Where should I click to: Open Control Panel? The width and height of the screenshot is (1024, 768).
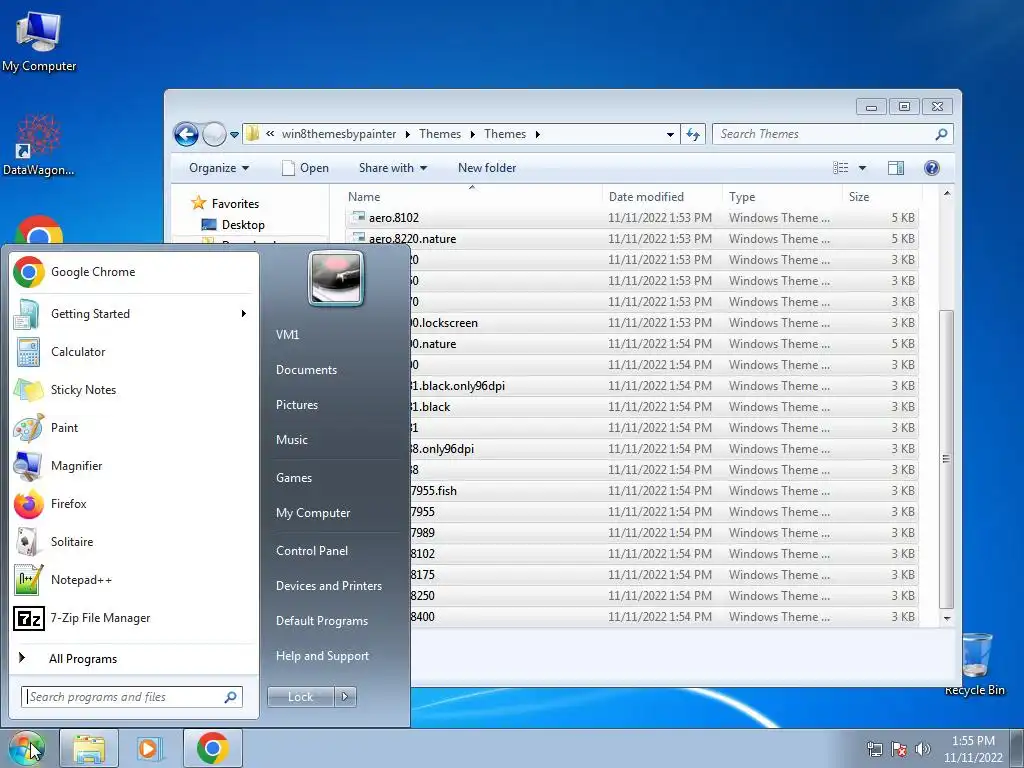(x=312, y=551)
